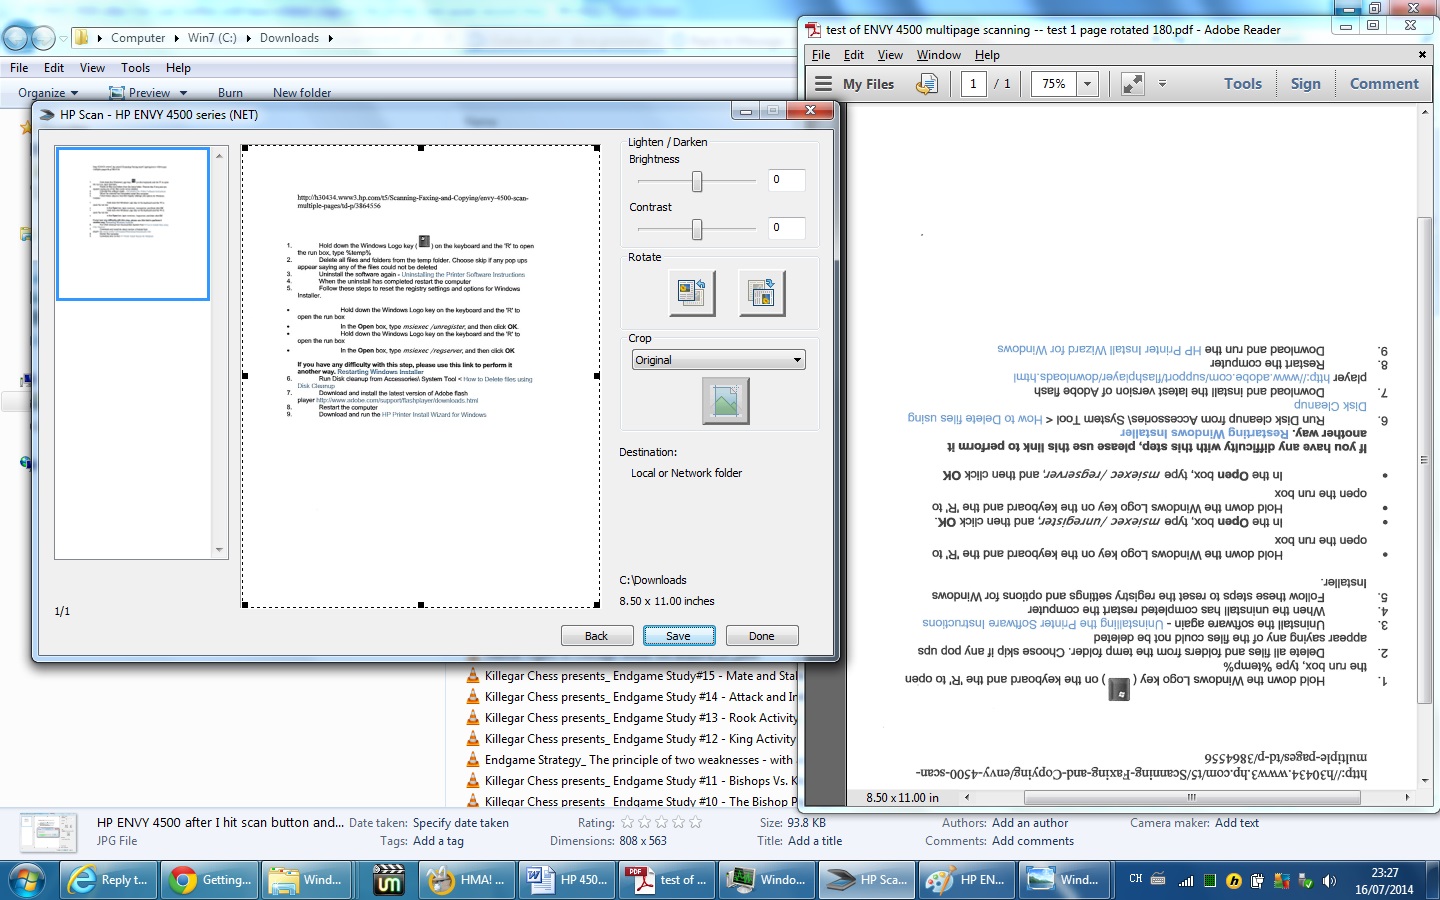Open the Help menu in Windows Explorer
This screenshot has height=900, width=1440.
pos(178,68)
